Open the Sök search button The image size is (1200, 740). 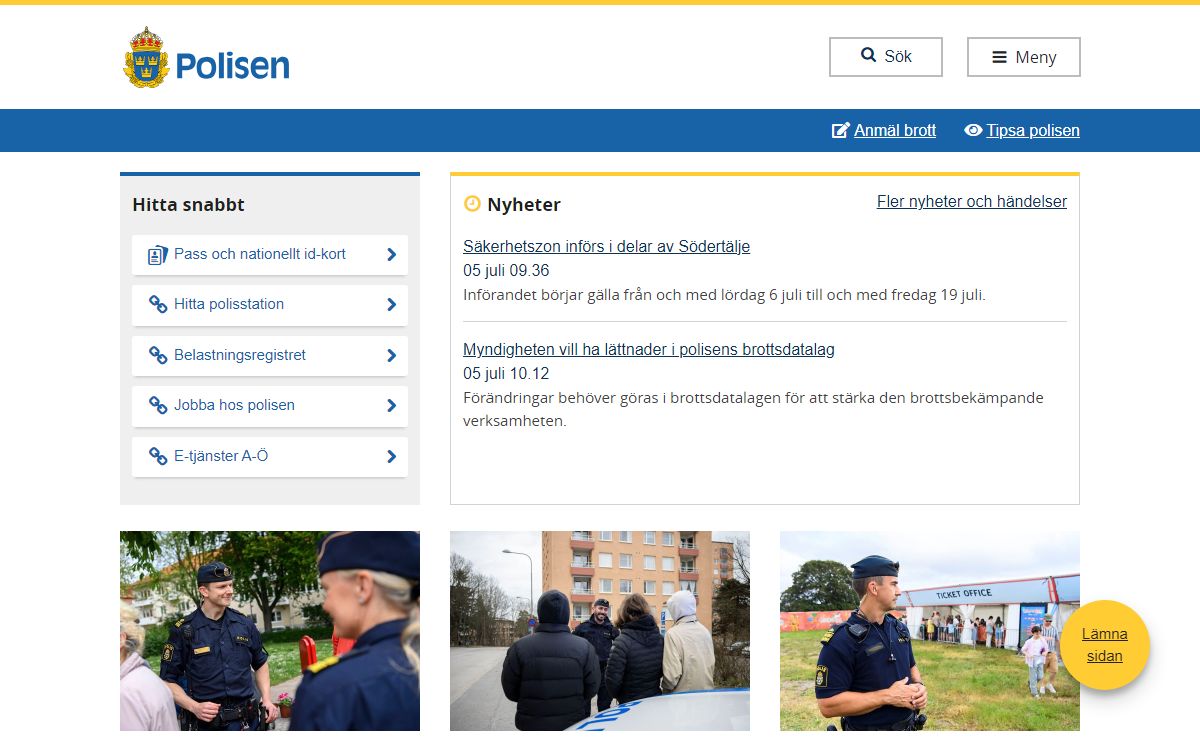click(885, 57)
